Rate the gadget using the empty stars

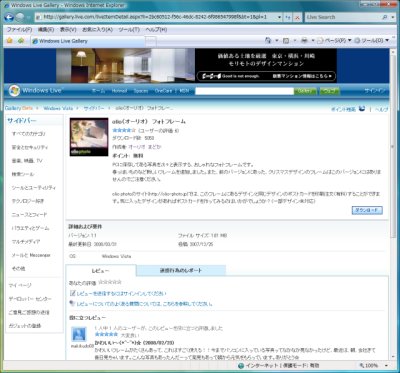click(x=110, y=282)
